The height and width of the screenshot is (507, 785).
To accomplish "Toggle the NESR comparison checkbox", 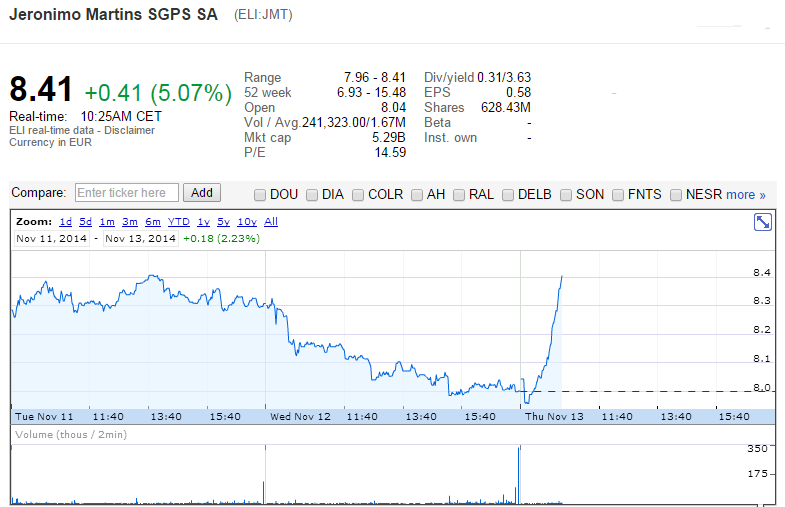I will 676,195.
